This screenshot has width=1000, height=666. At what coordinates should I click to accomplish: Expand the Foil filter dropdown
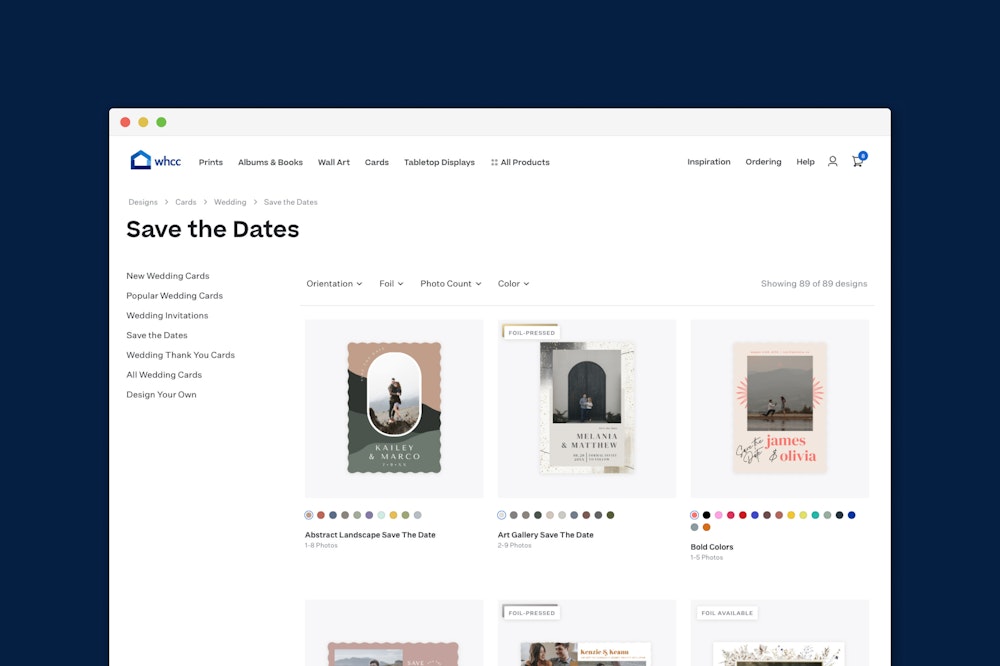(391, 283)
